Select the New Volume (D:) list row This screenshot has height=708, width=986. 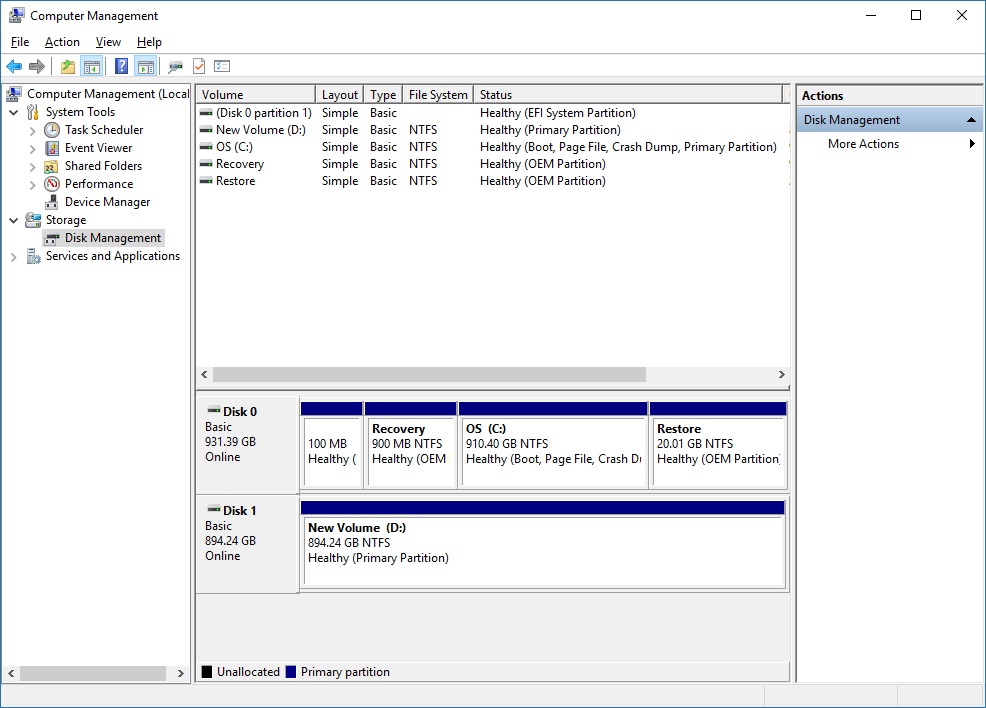493,130
